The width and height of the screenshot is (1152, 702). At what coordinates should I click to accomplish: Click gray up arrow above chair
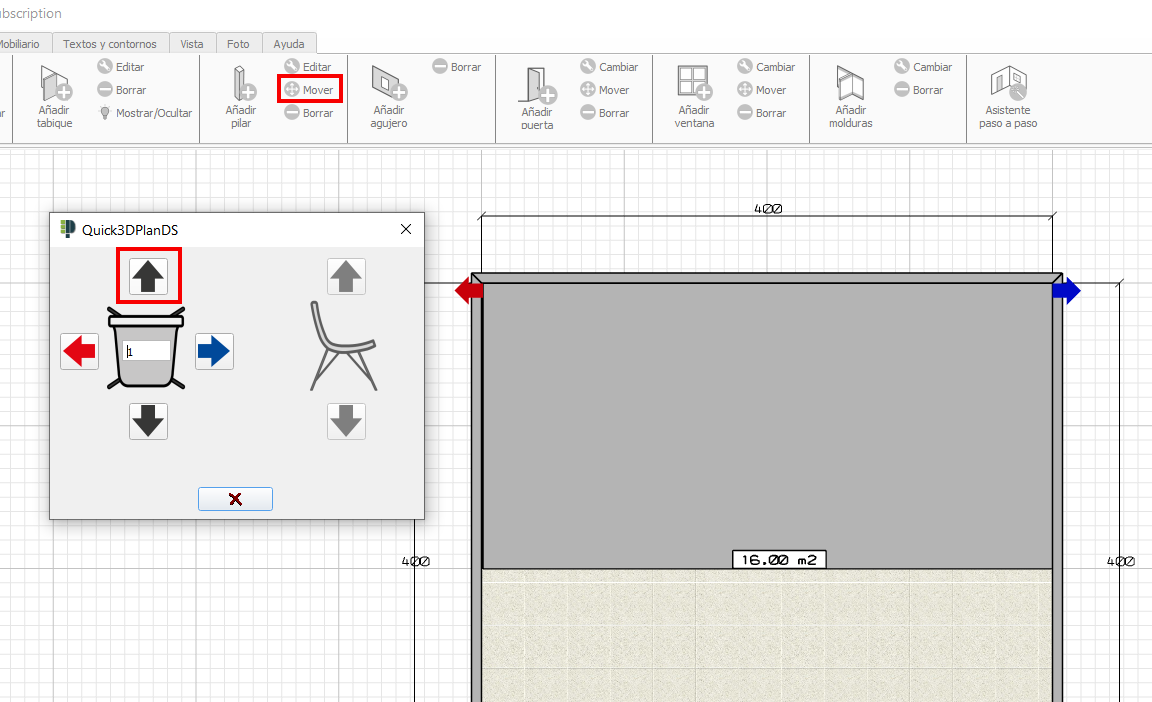(x=346, y=276)
